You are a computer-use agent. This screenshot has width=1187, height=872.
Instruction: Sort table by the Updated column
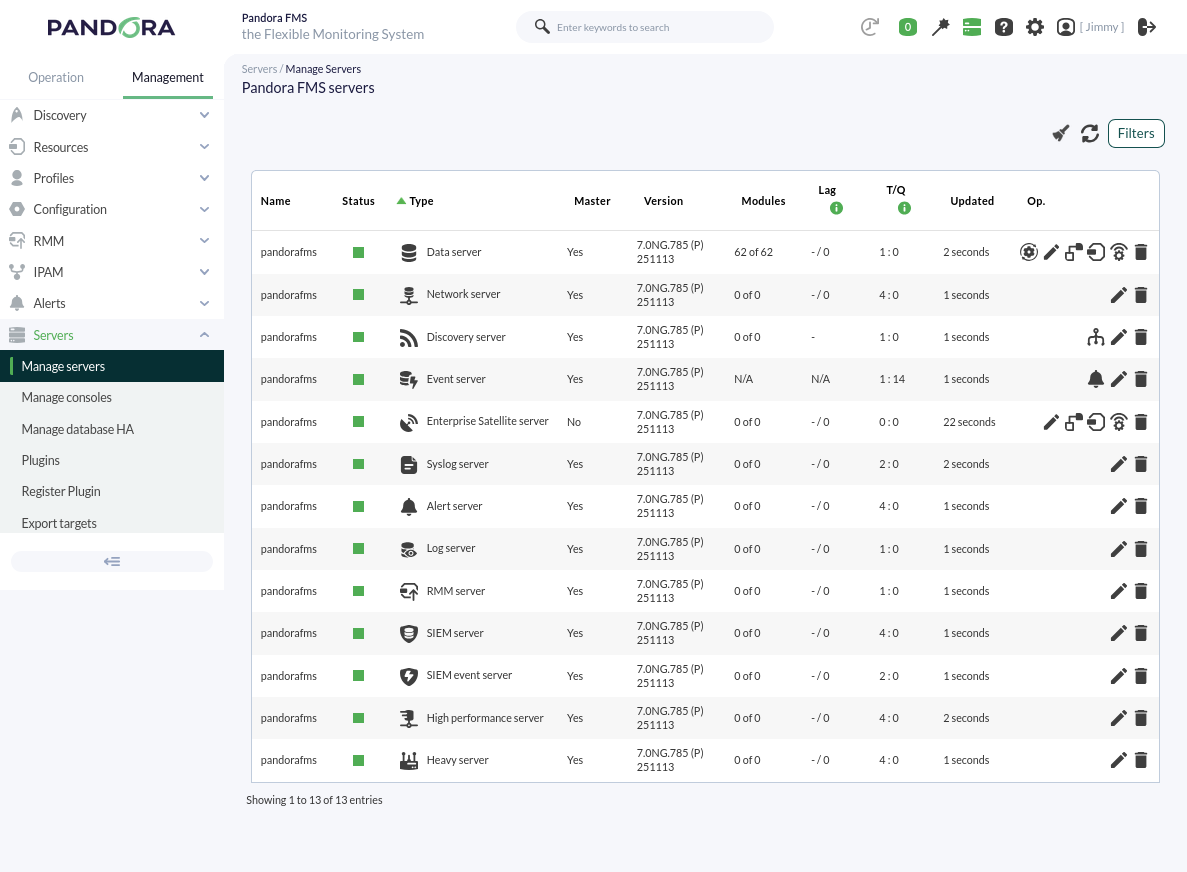pyautogui.click(x=972, y=201)
